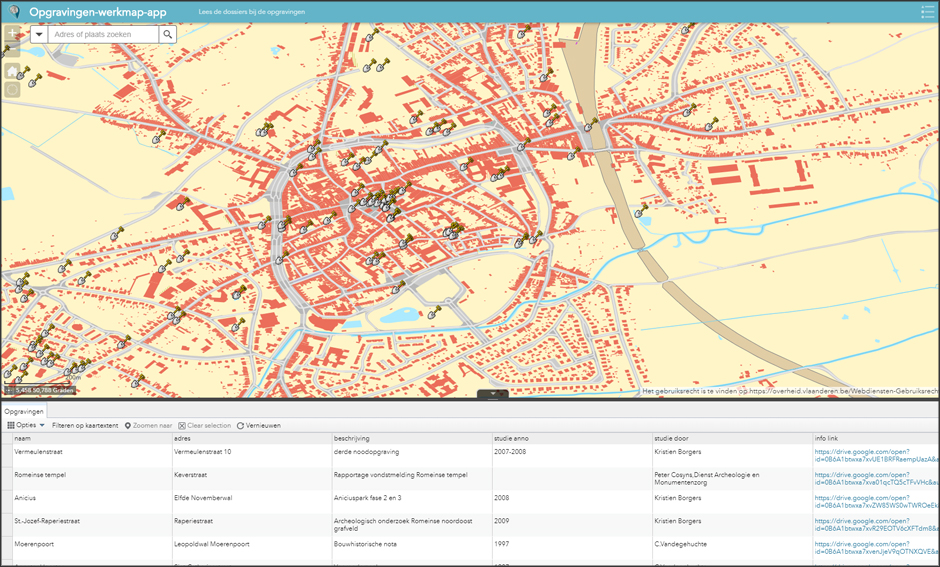Click the magnifier search icon
This screenshot has height=567, width=940.
(168, 34)
